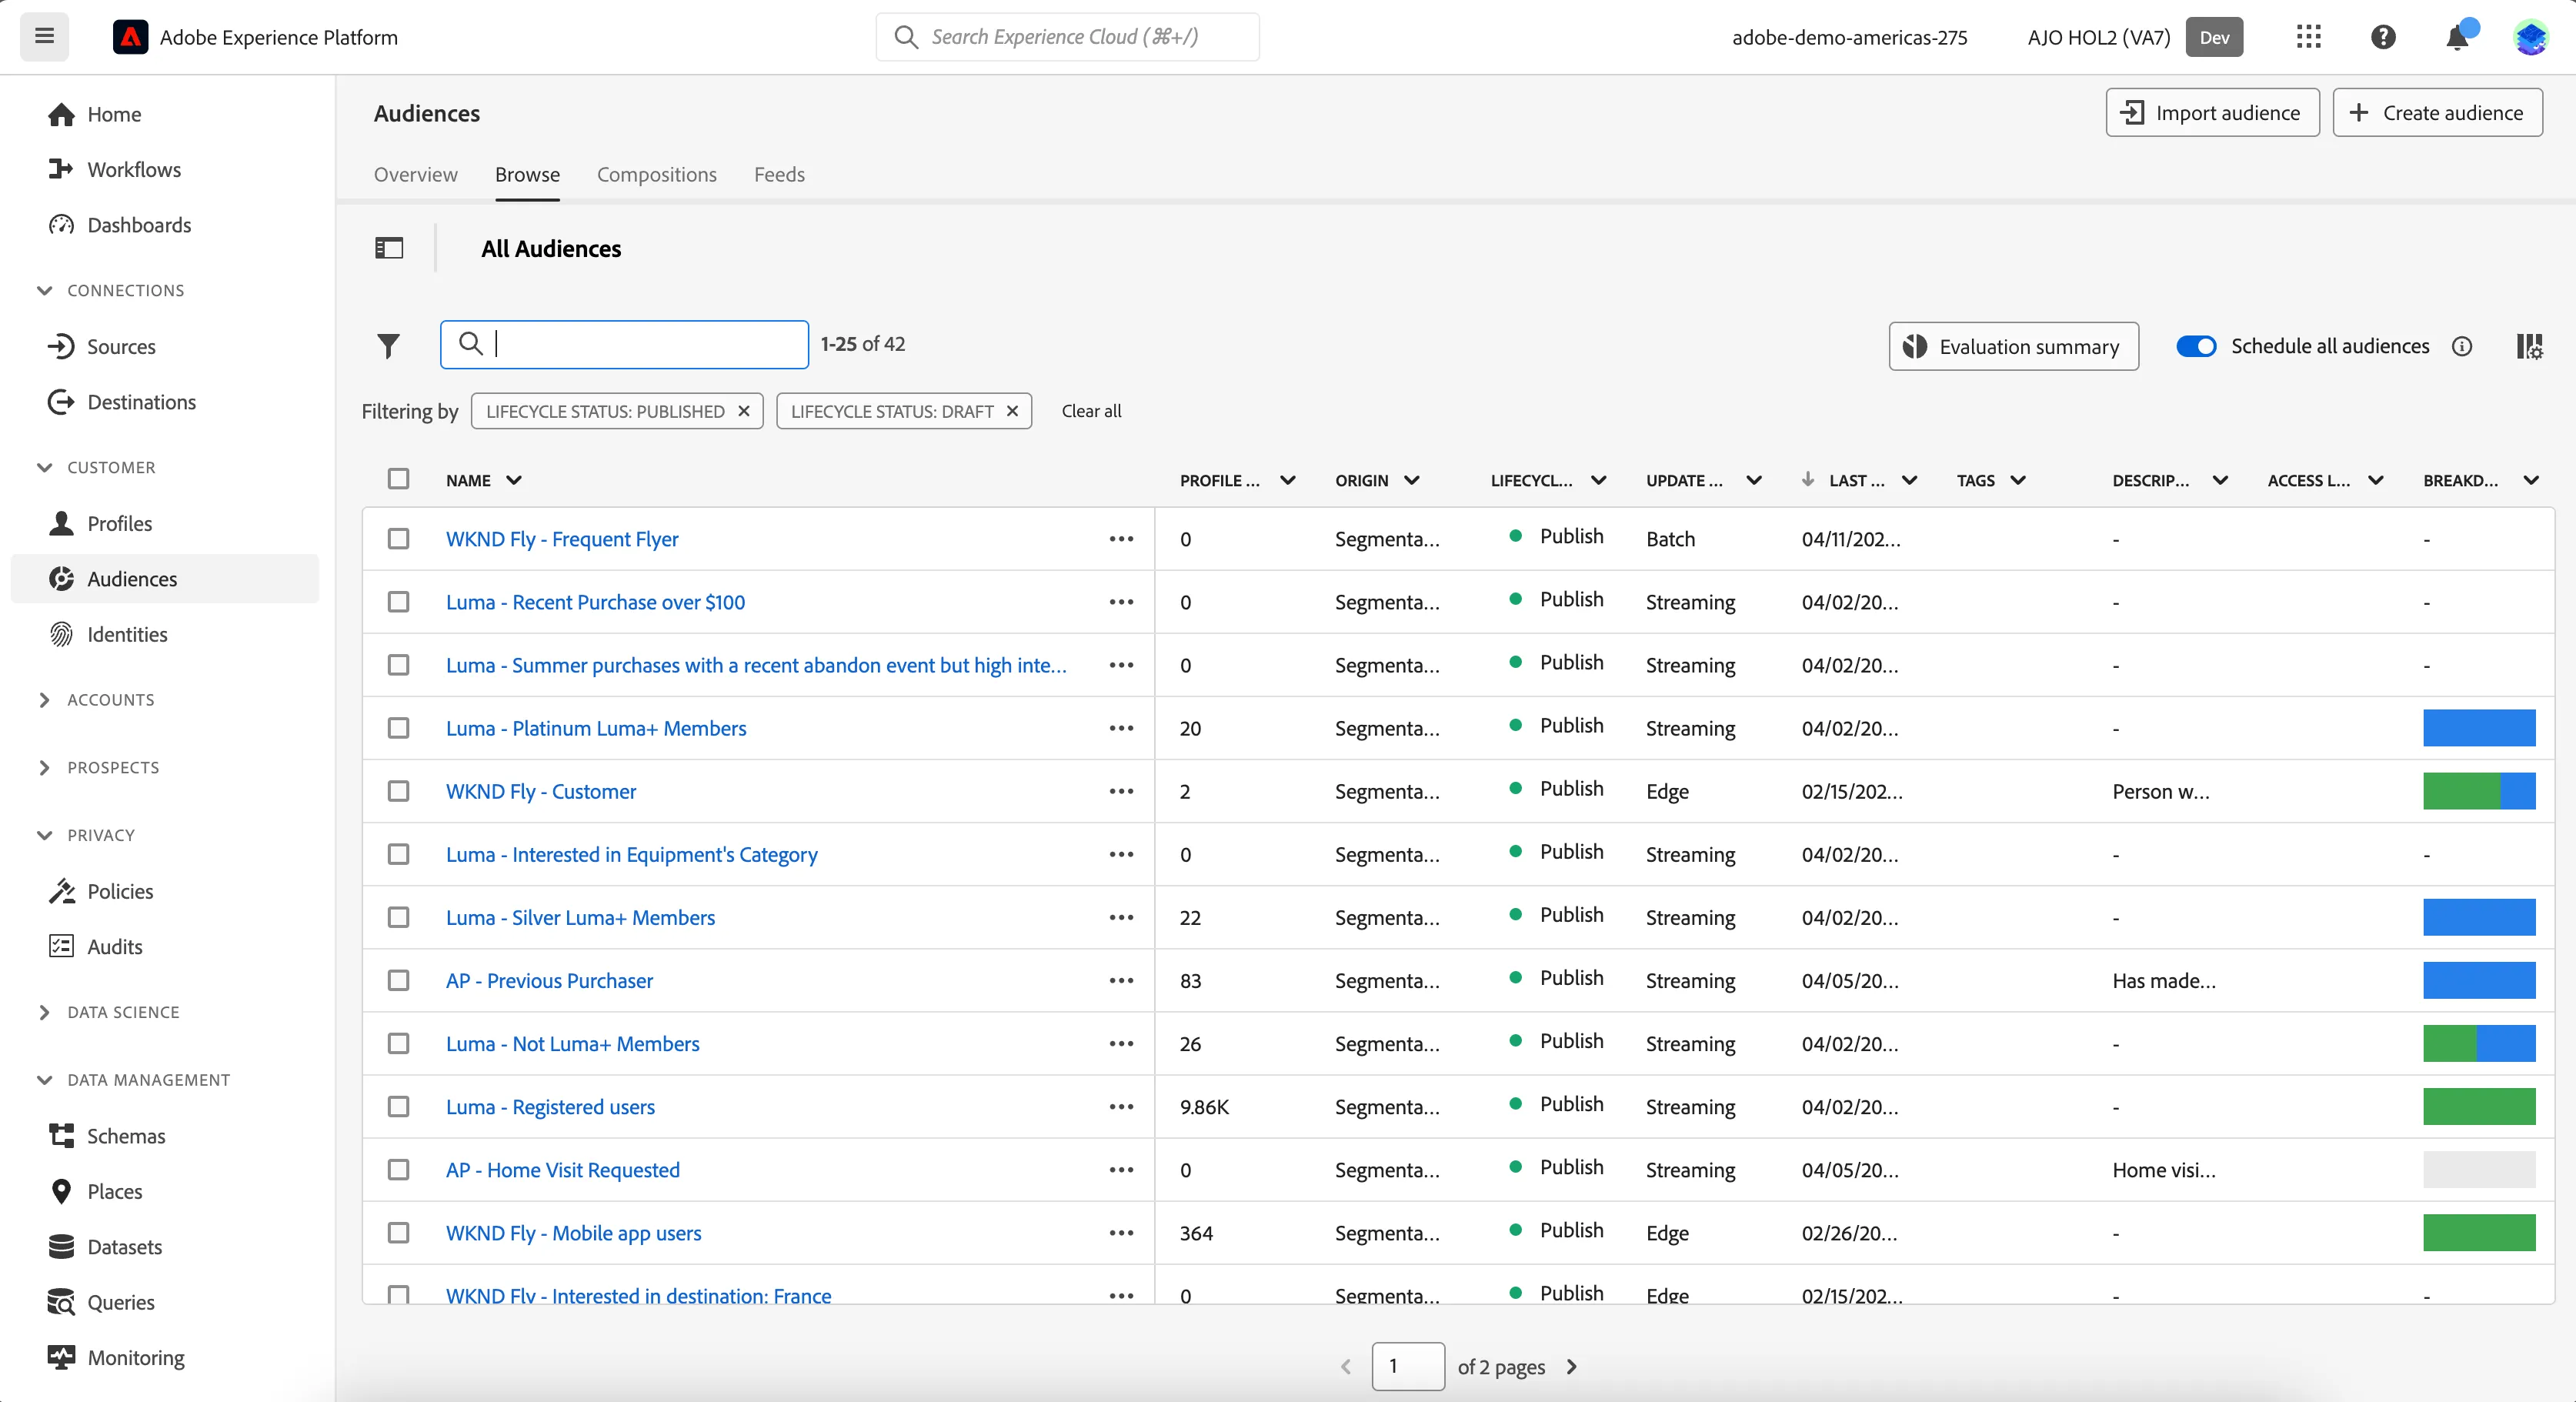
Task: Open the column customization settings icon
Action: pos(2529,346)
